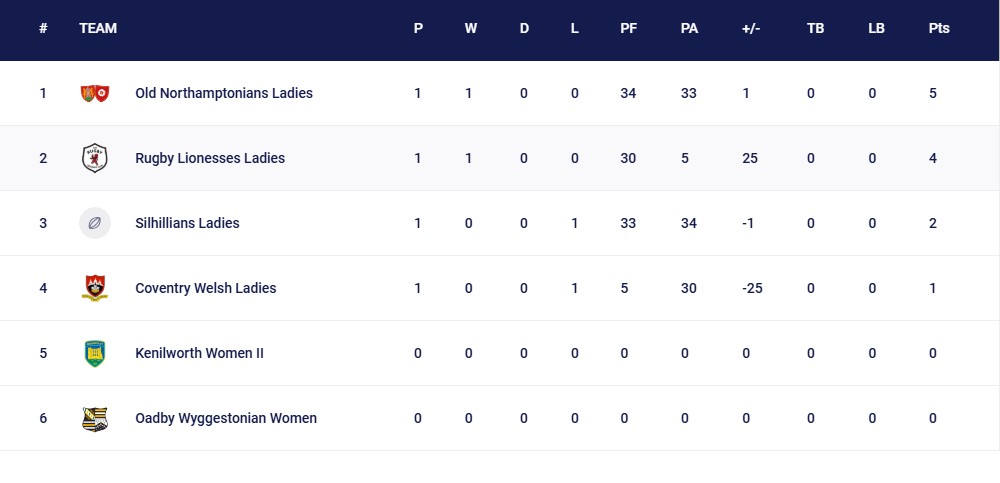Open Old Northamptonians Ladies team link
Viewport: 1000px width, 483px height.
(224, 93)
